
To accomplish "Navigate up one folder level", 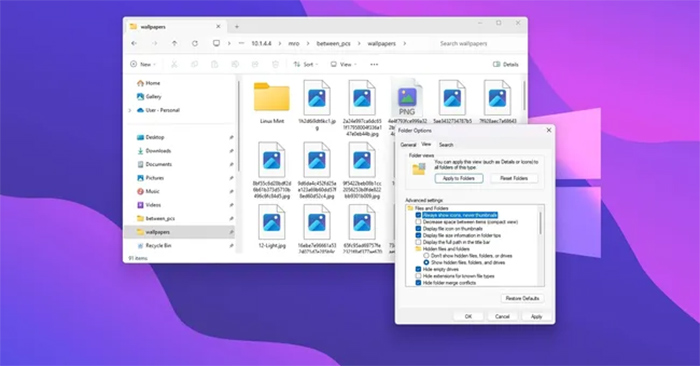I will (x=175, y=43).
